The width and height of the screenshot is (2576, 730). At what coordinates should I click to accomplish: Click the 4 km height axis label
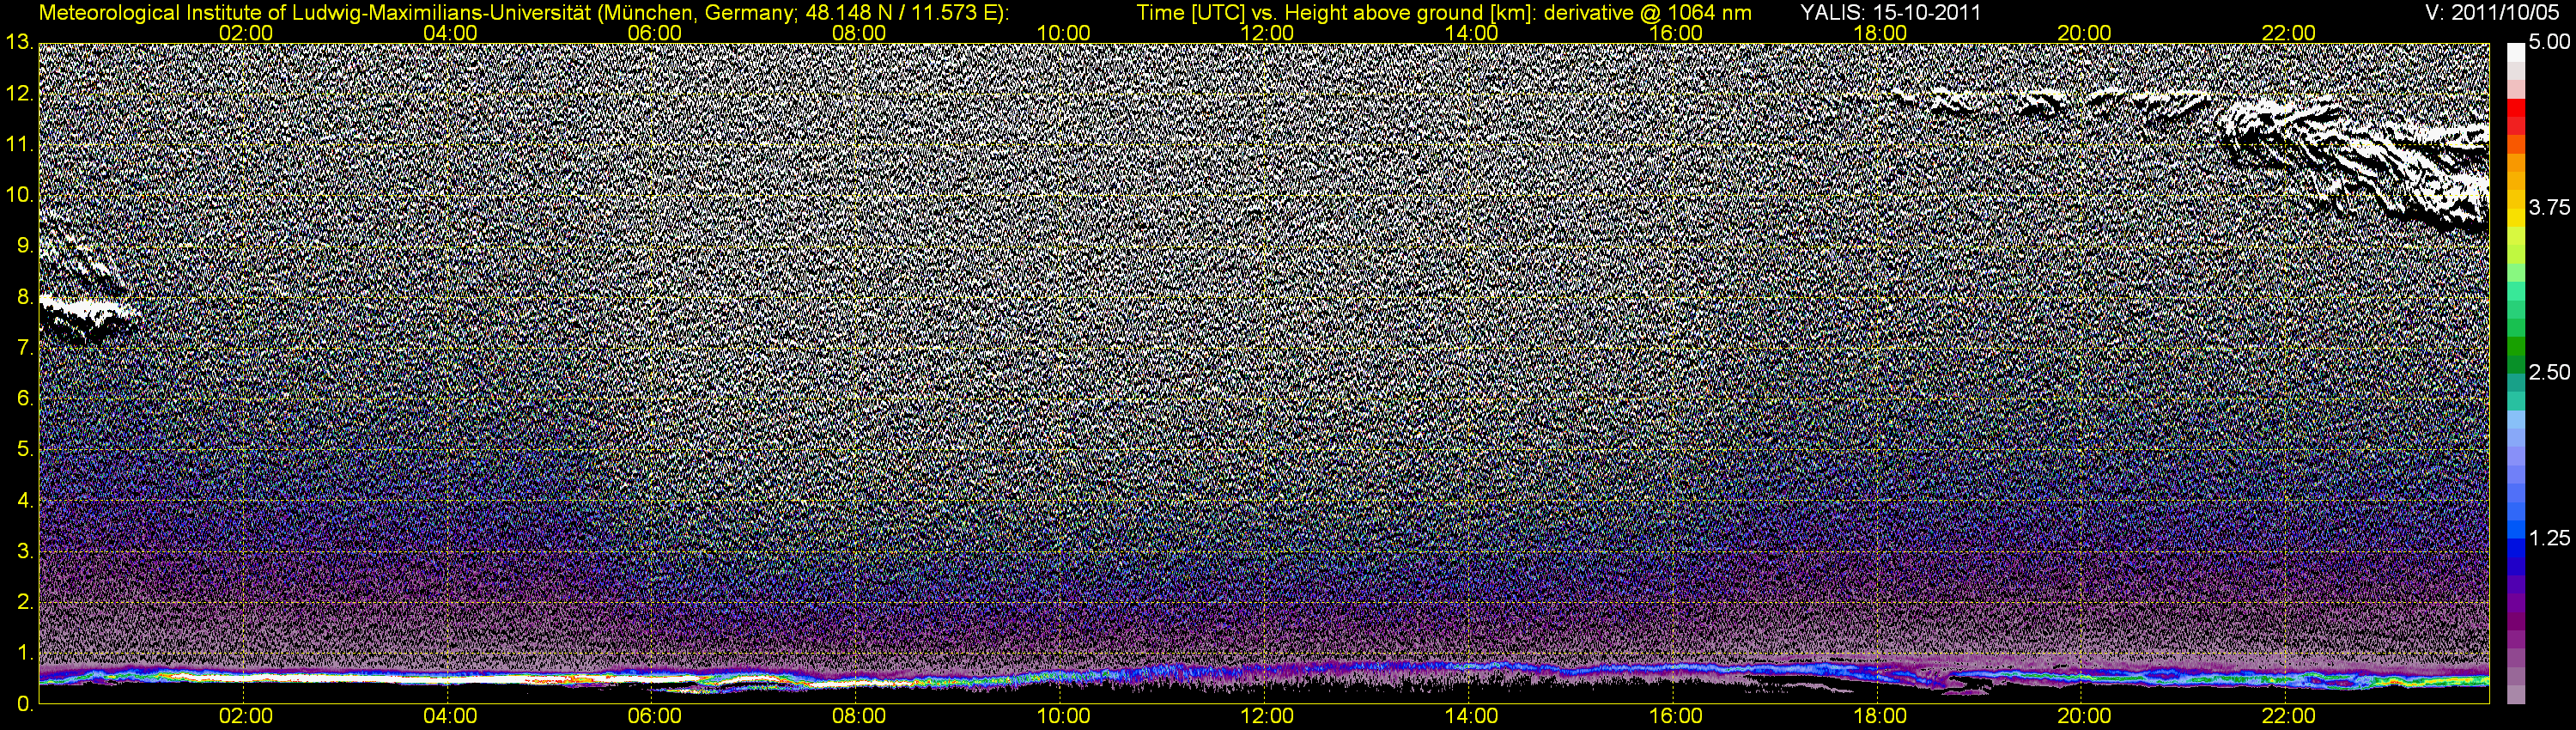click(25, 501)
